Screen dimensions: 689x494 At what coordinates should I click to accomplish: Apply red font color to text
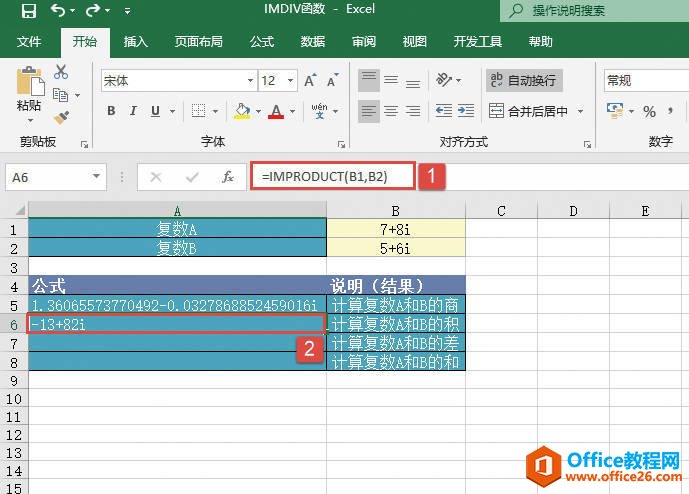pos(276,111)
